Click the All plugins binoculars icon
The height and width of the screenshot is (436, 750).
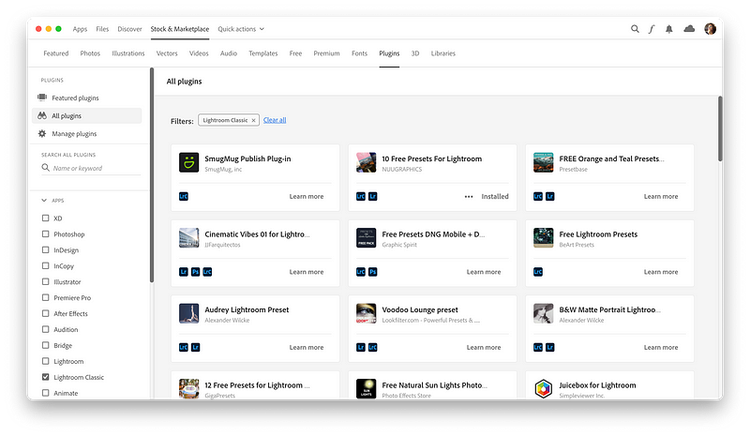click(x=42, y=116)
